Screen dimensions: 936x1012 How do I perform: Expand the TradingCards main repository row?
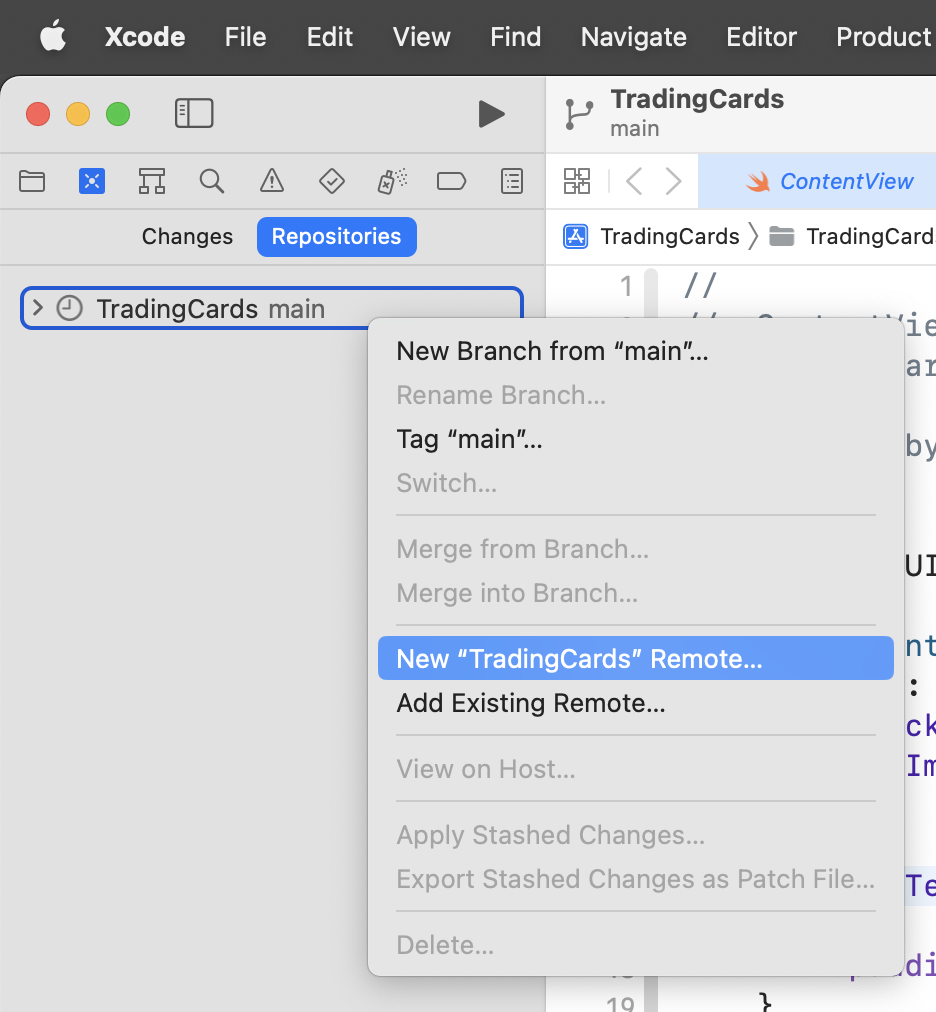(38, 308)
